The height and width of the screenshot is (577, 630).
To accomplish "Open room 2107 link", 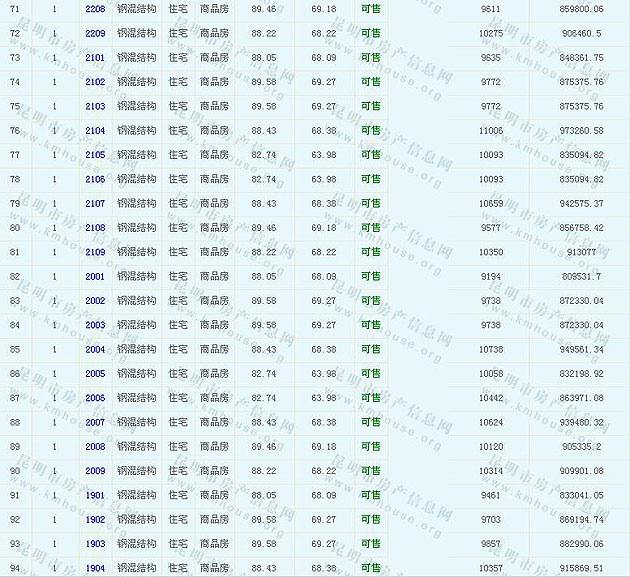I will tap(95, 204).
